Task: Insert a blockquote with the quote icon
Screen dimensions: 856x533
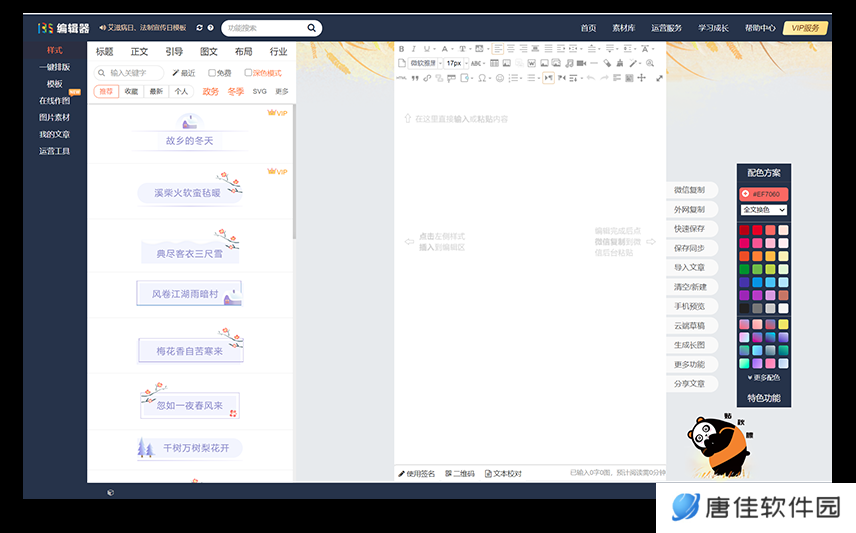Action: pyautogui.click(x=415, y=78)
